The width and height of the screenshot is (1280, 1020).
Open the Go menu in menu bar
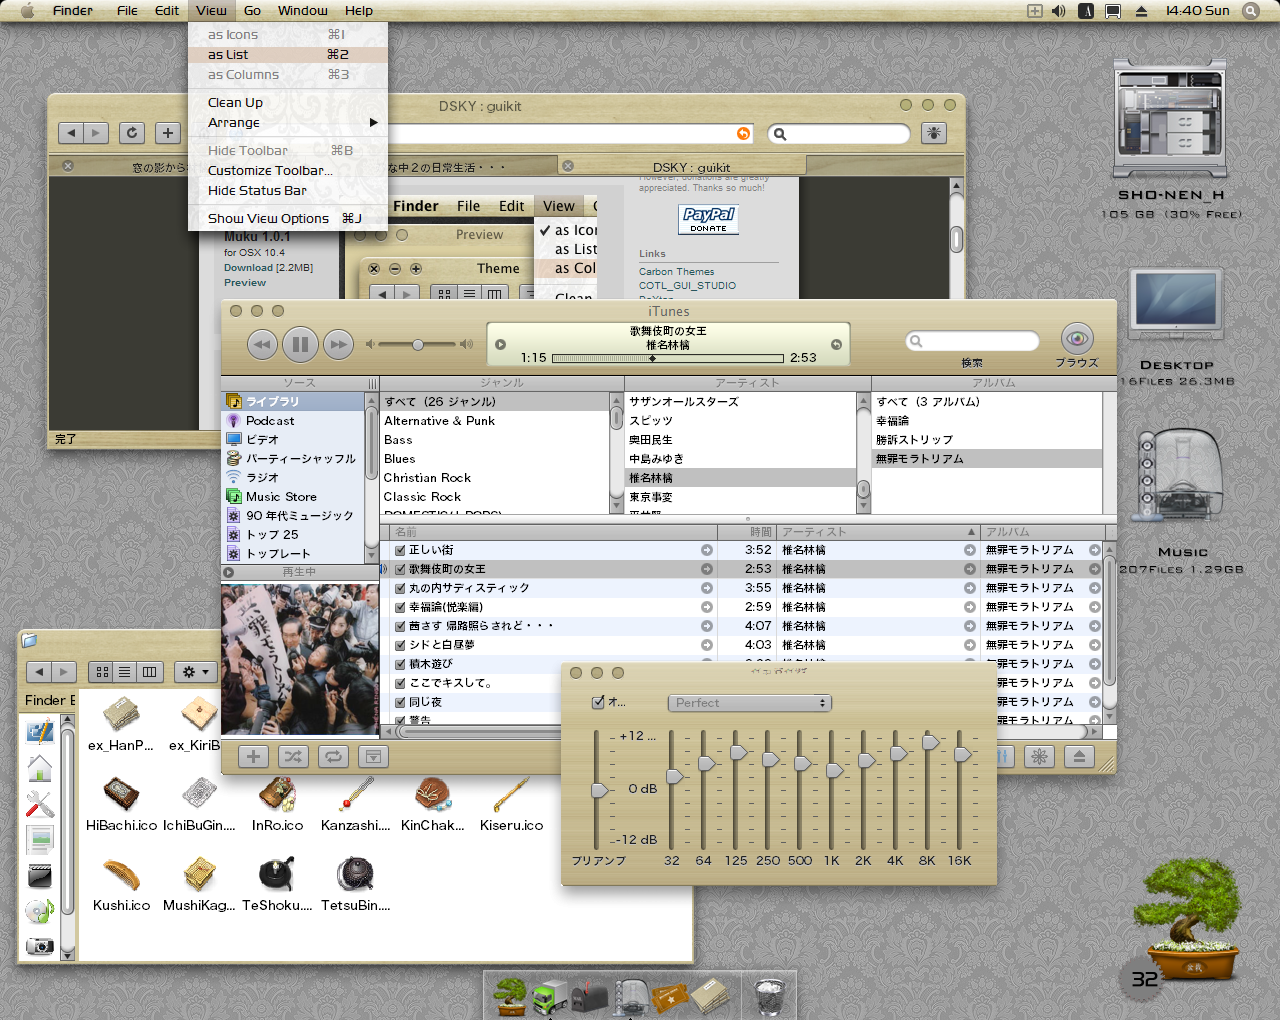(252, 11)
